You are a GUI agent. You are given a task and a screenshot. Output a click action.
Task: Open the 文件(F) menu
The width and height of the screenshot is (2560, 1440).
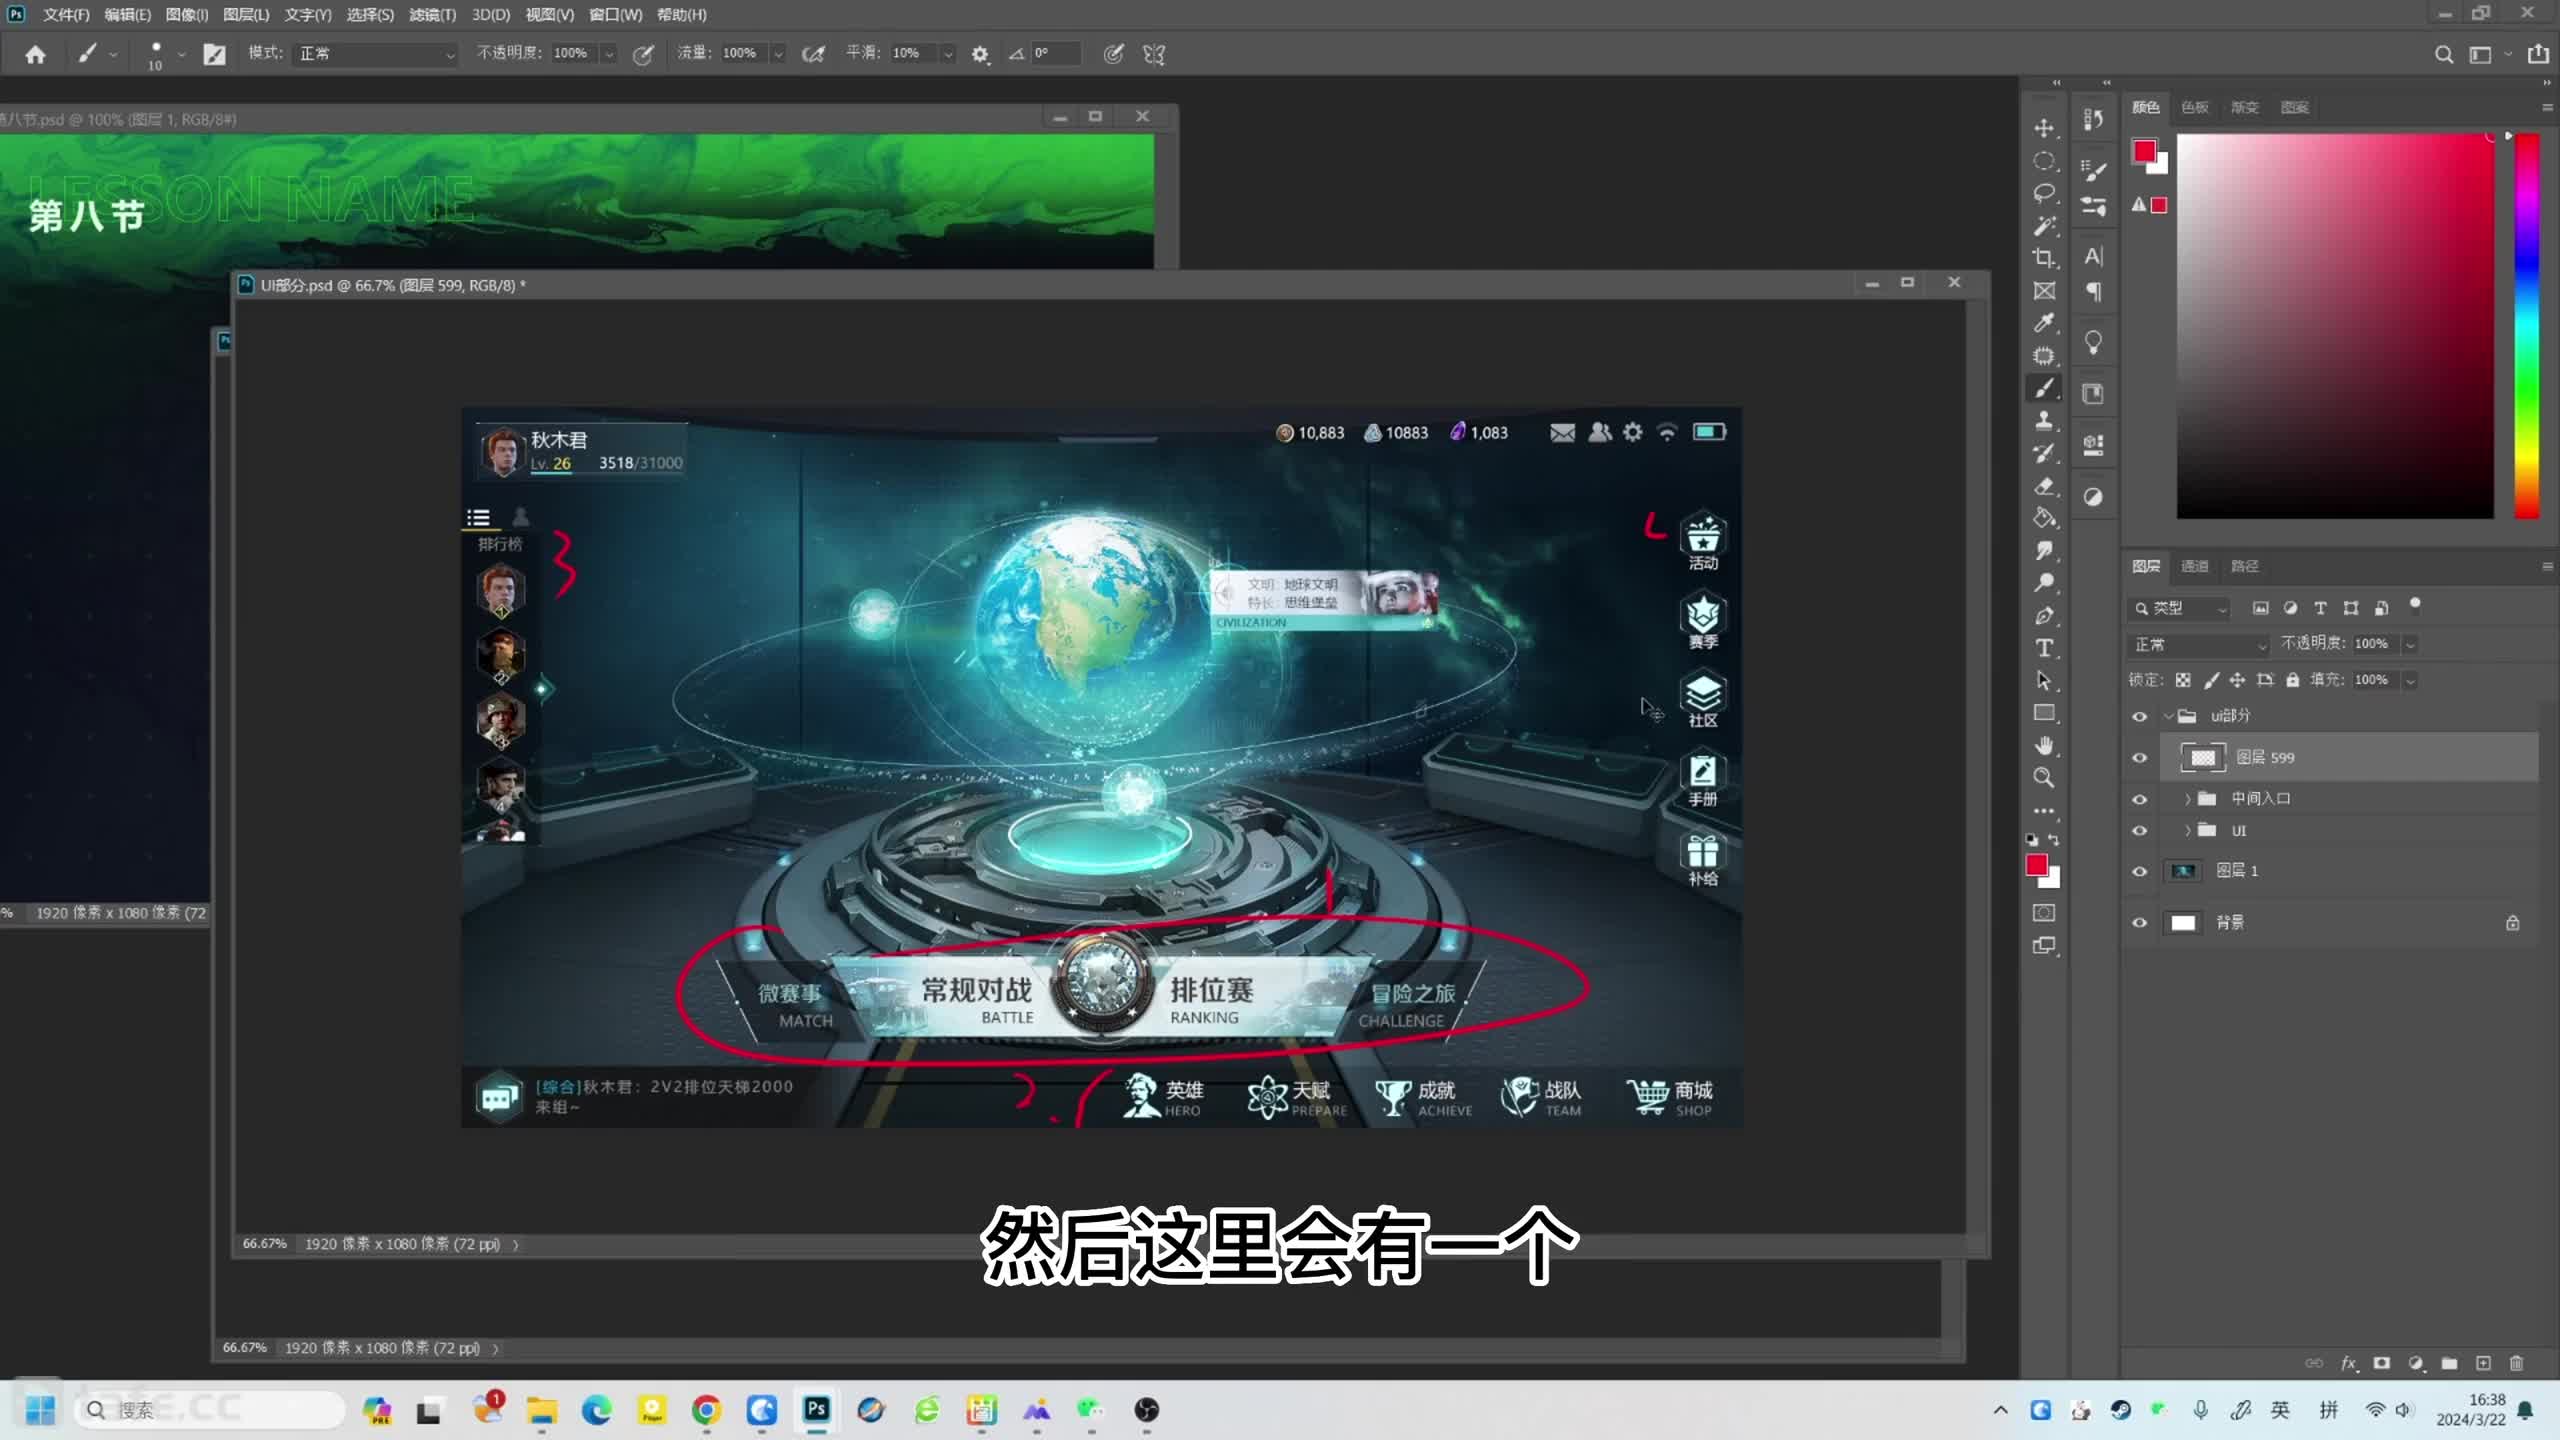tap(66, 15)
